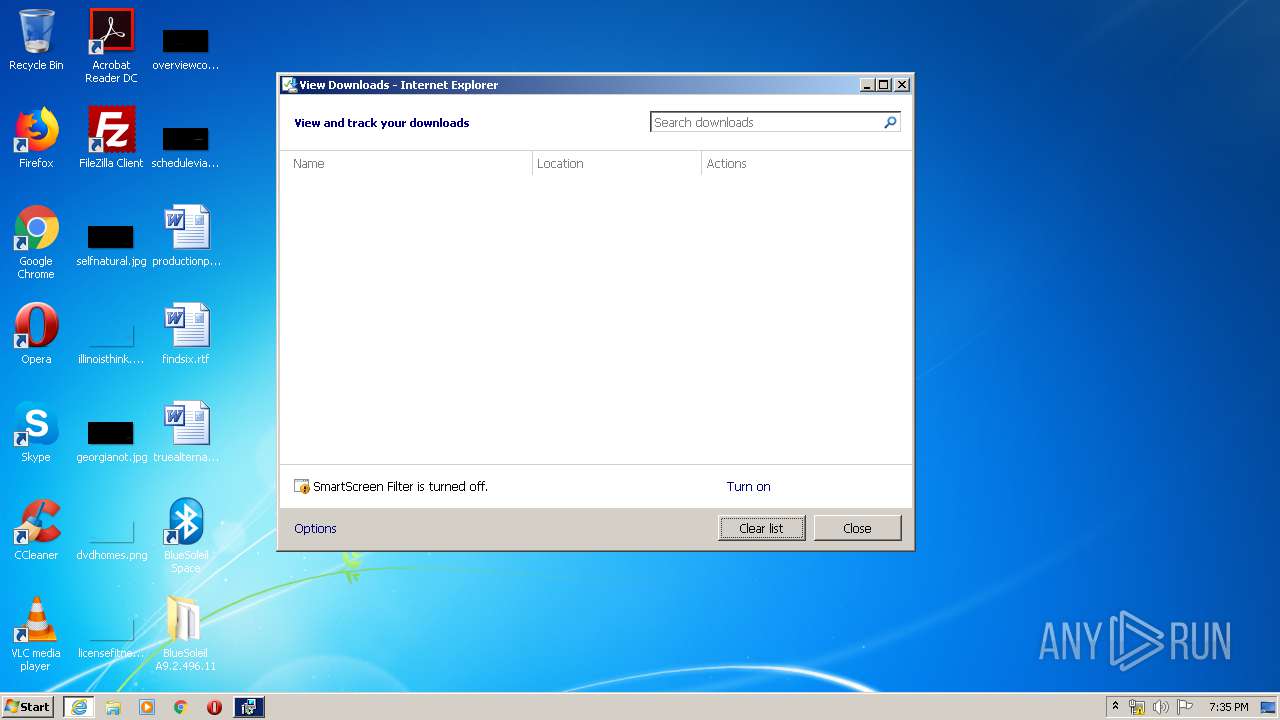Select the schedulevia... desktop file
This screenshot has width=1280, height=720.
(186, 146)
